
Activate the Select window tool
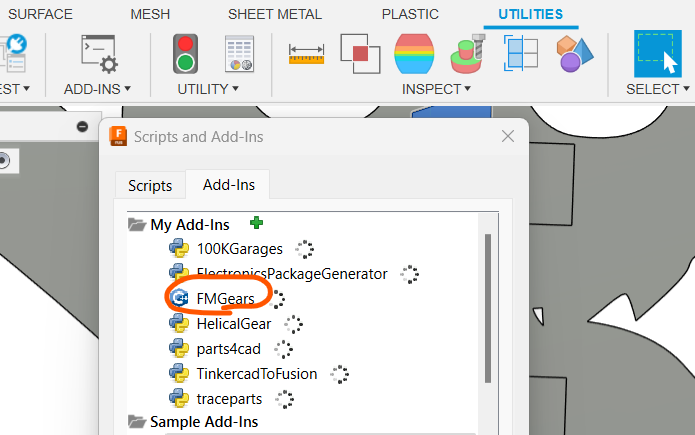pos(658,54)
